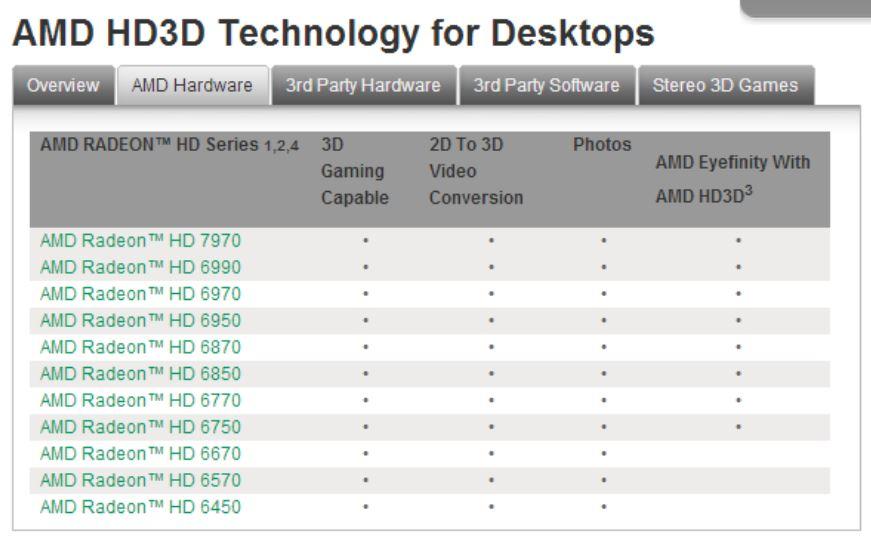Open the AMD Radeon HD 6950 link
871x556 pixels.
pyautogui.click(x=141, y=320)
